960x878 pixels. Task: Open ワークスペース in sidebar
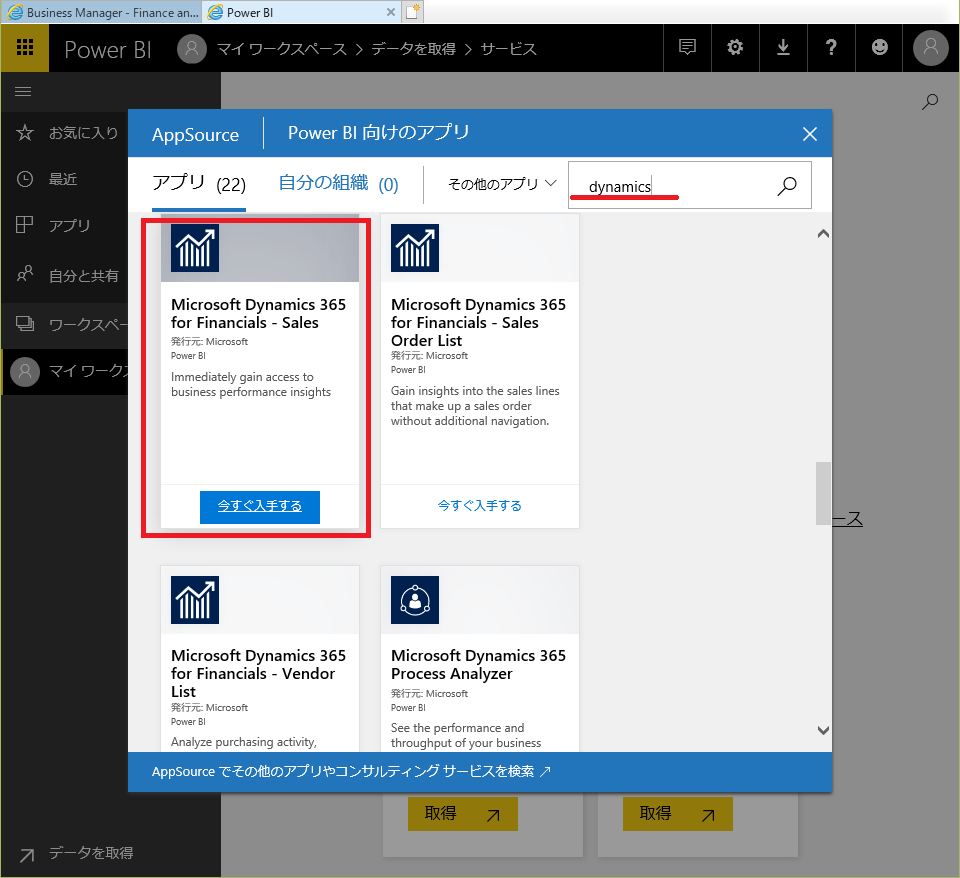pos(65,324)
